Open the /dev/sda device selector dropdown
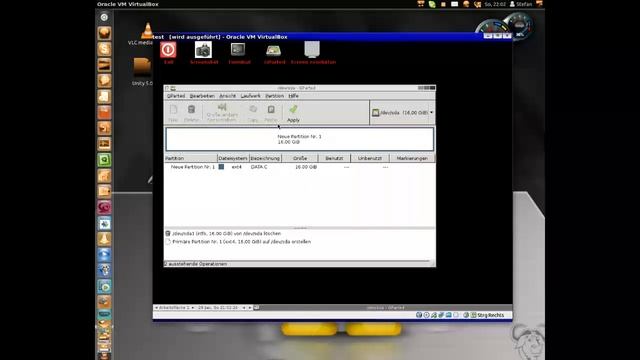Viewport: 640px width, 360px height. pyautogui.click(x=402, y=112)
